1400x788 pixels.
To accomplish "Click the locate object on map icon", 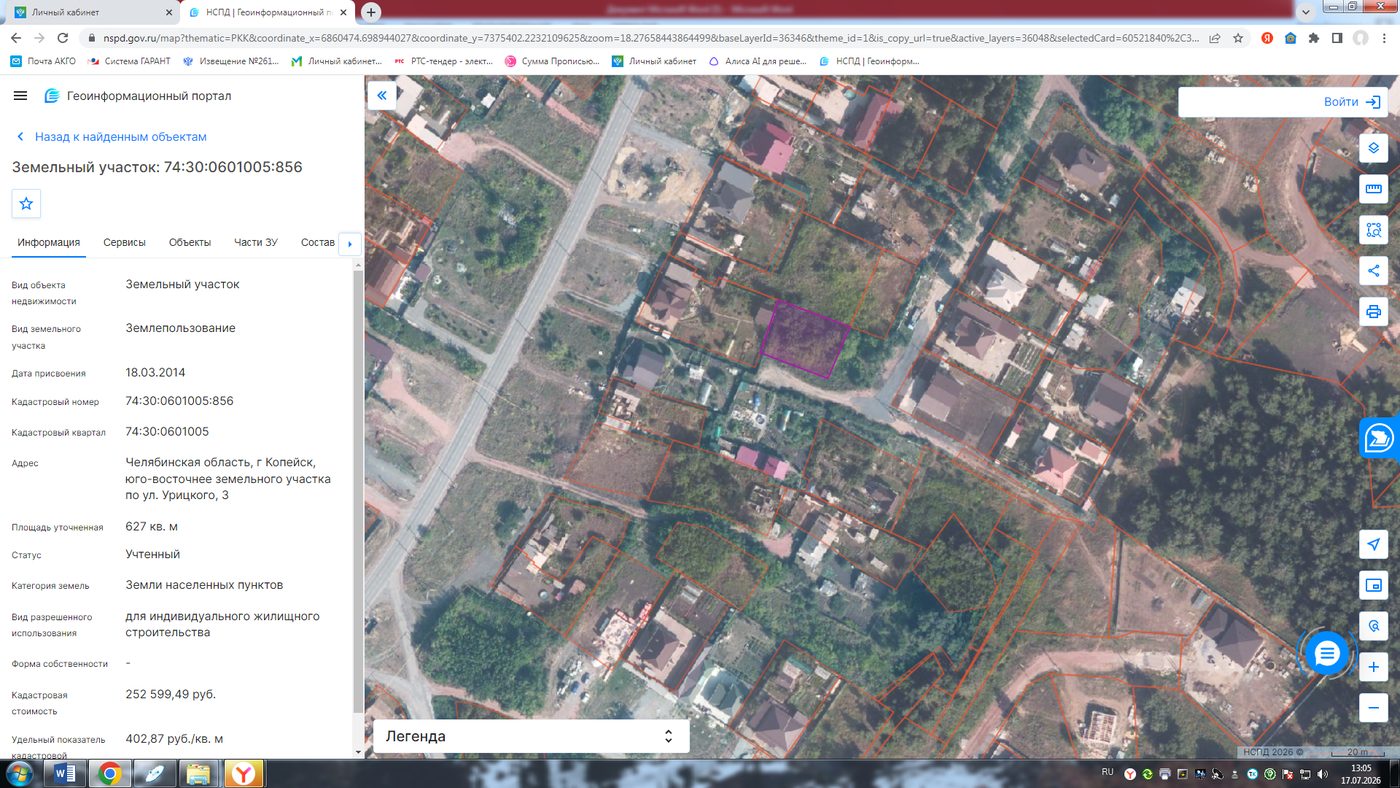I will point(1374,626).
